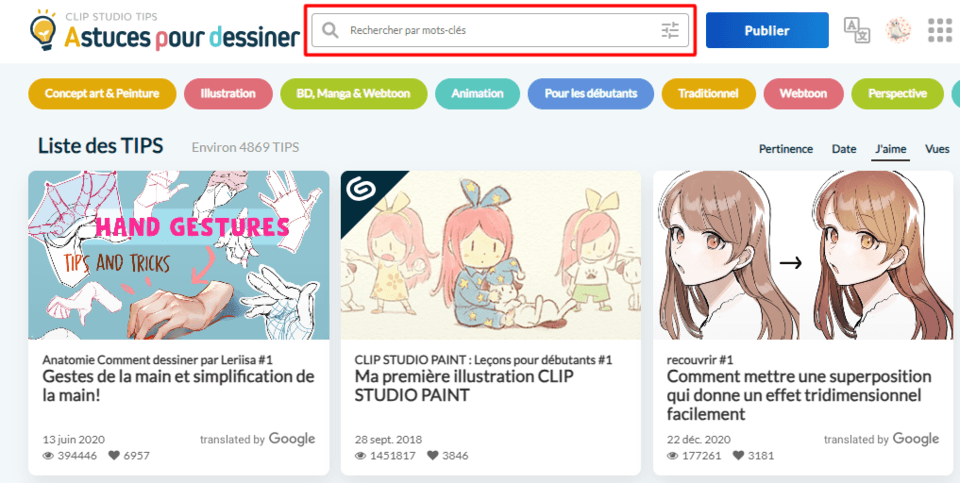Sort the list by Date
Image resolution: width=960 pixels, height=483 pixels.
click(x=844, y=149)
